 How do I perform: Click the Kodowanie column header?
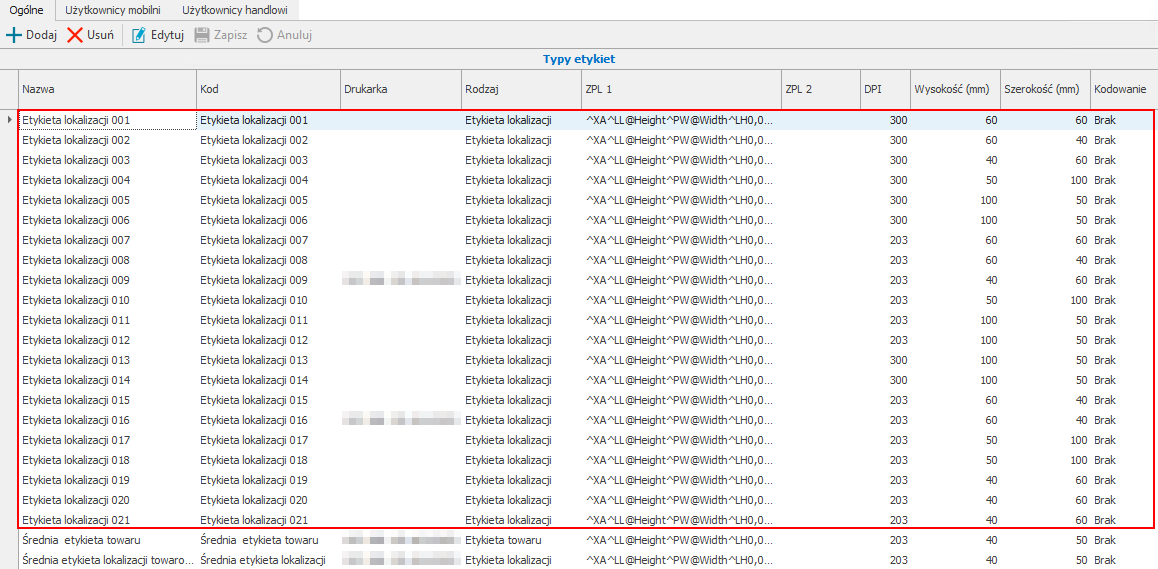[1120, 89]
